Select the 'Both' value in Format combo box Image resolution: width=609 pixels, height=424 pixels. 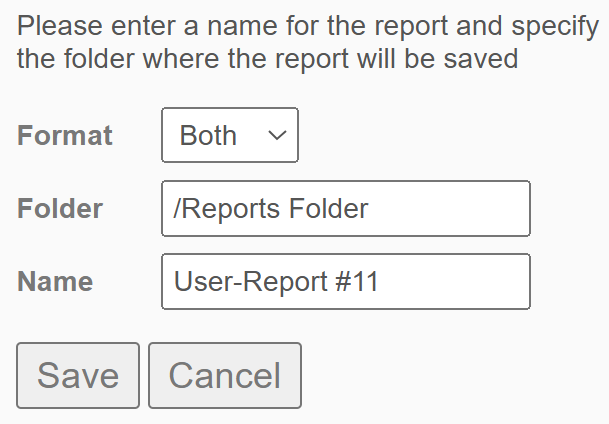point(209,135)
